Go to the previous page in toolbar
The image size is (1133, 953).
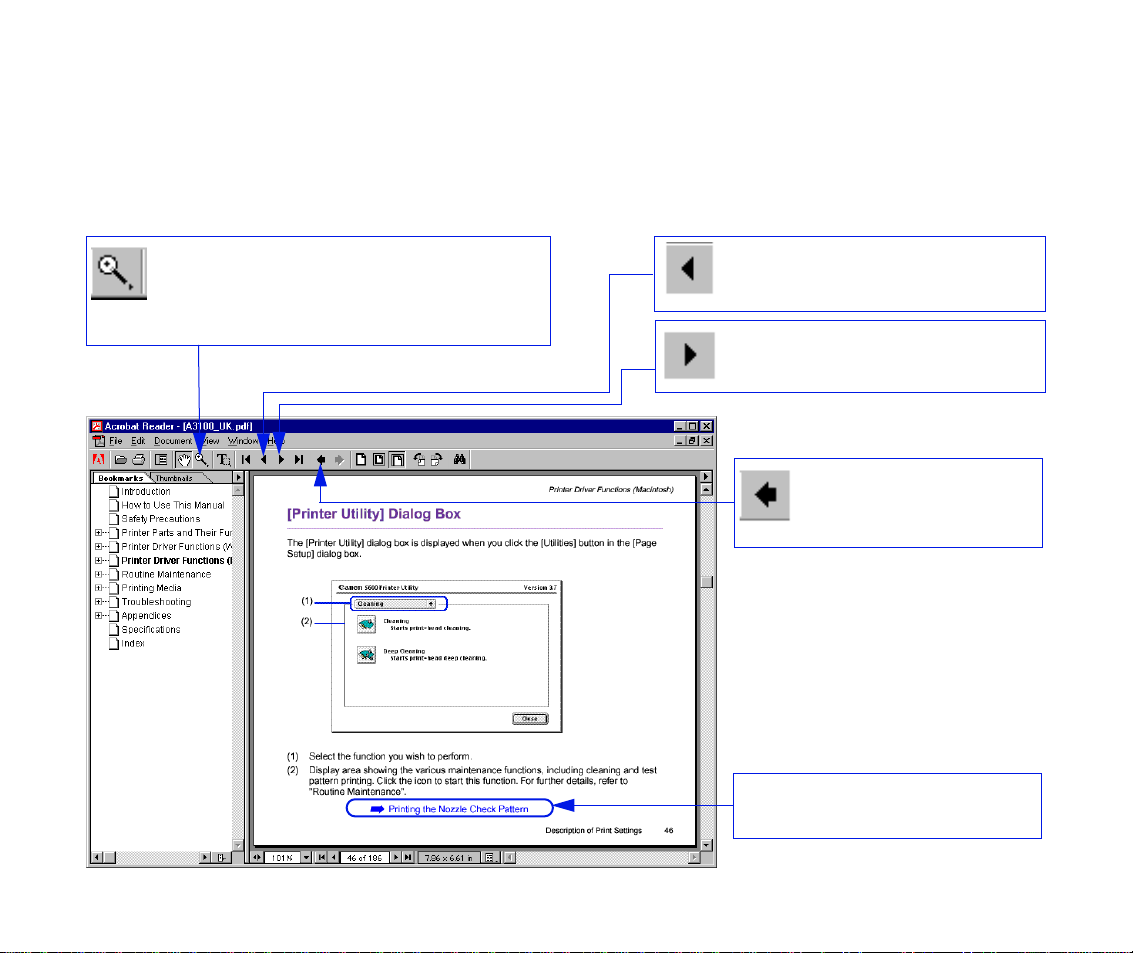click(264, 460)
